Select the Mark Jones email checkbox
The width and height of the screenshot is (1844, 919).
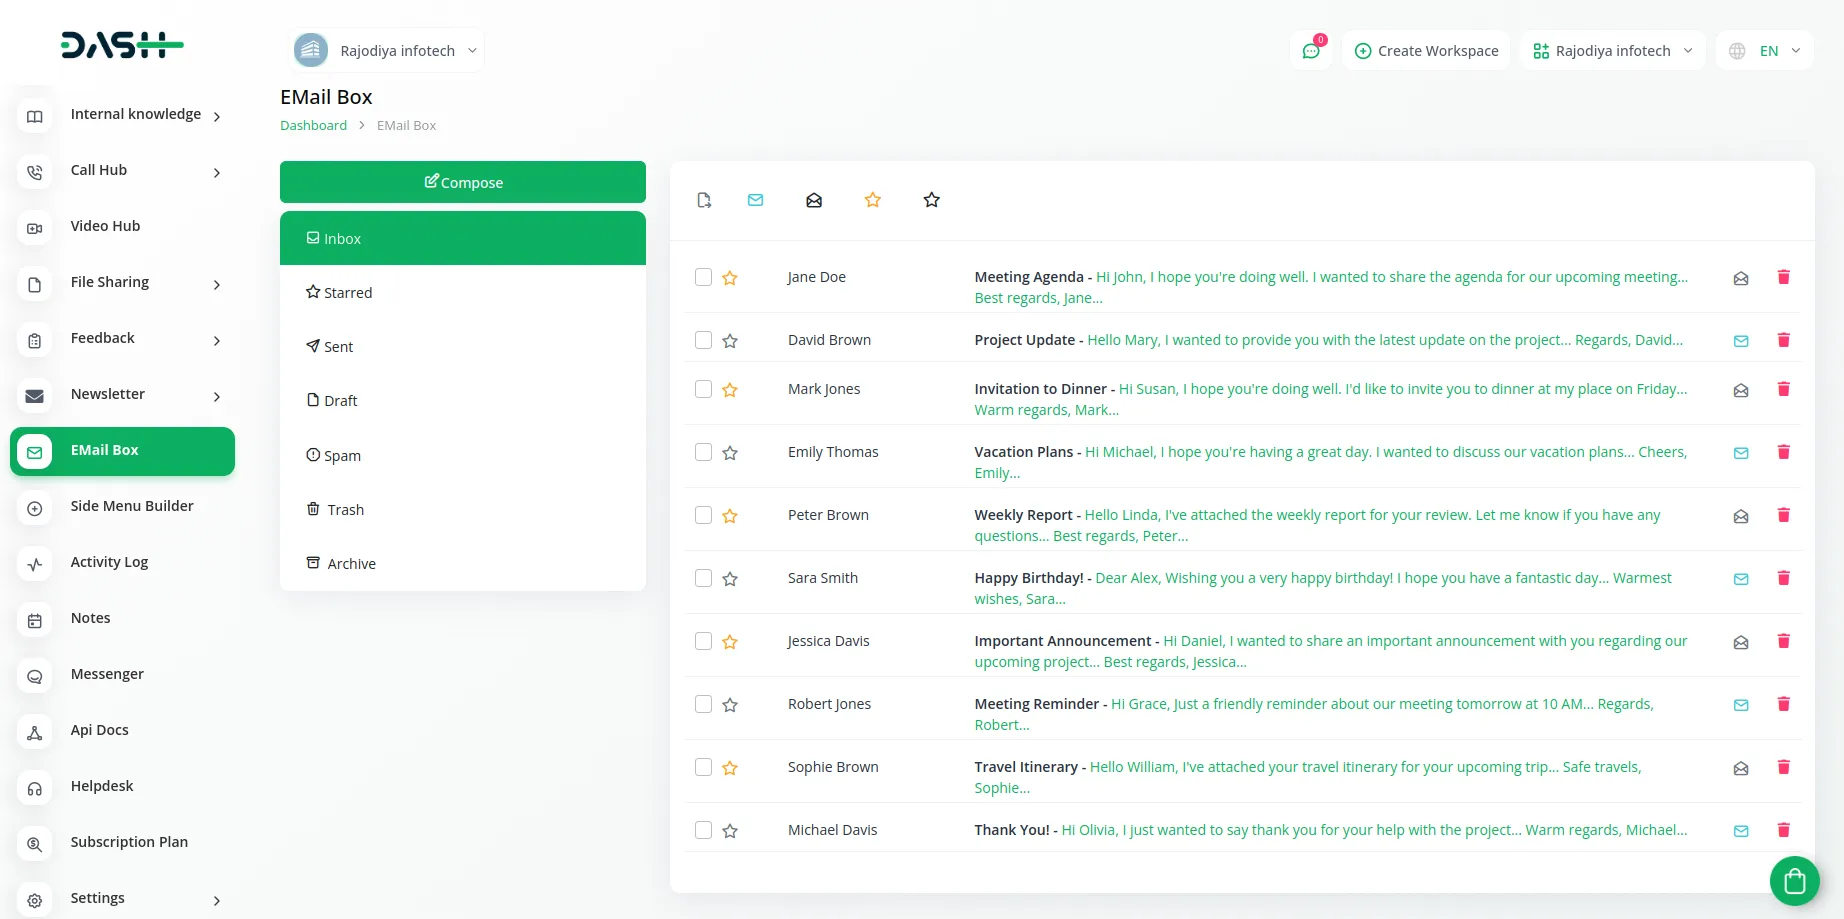[x=704, y=389]
